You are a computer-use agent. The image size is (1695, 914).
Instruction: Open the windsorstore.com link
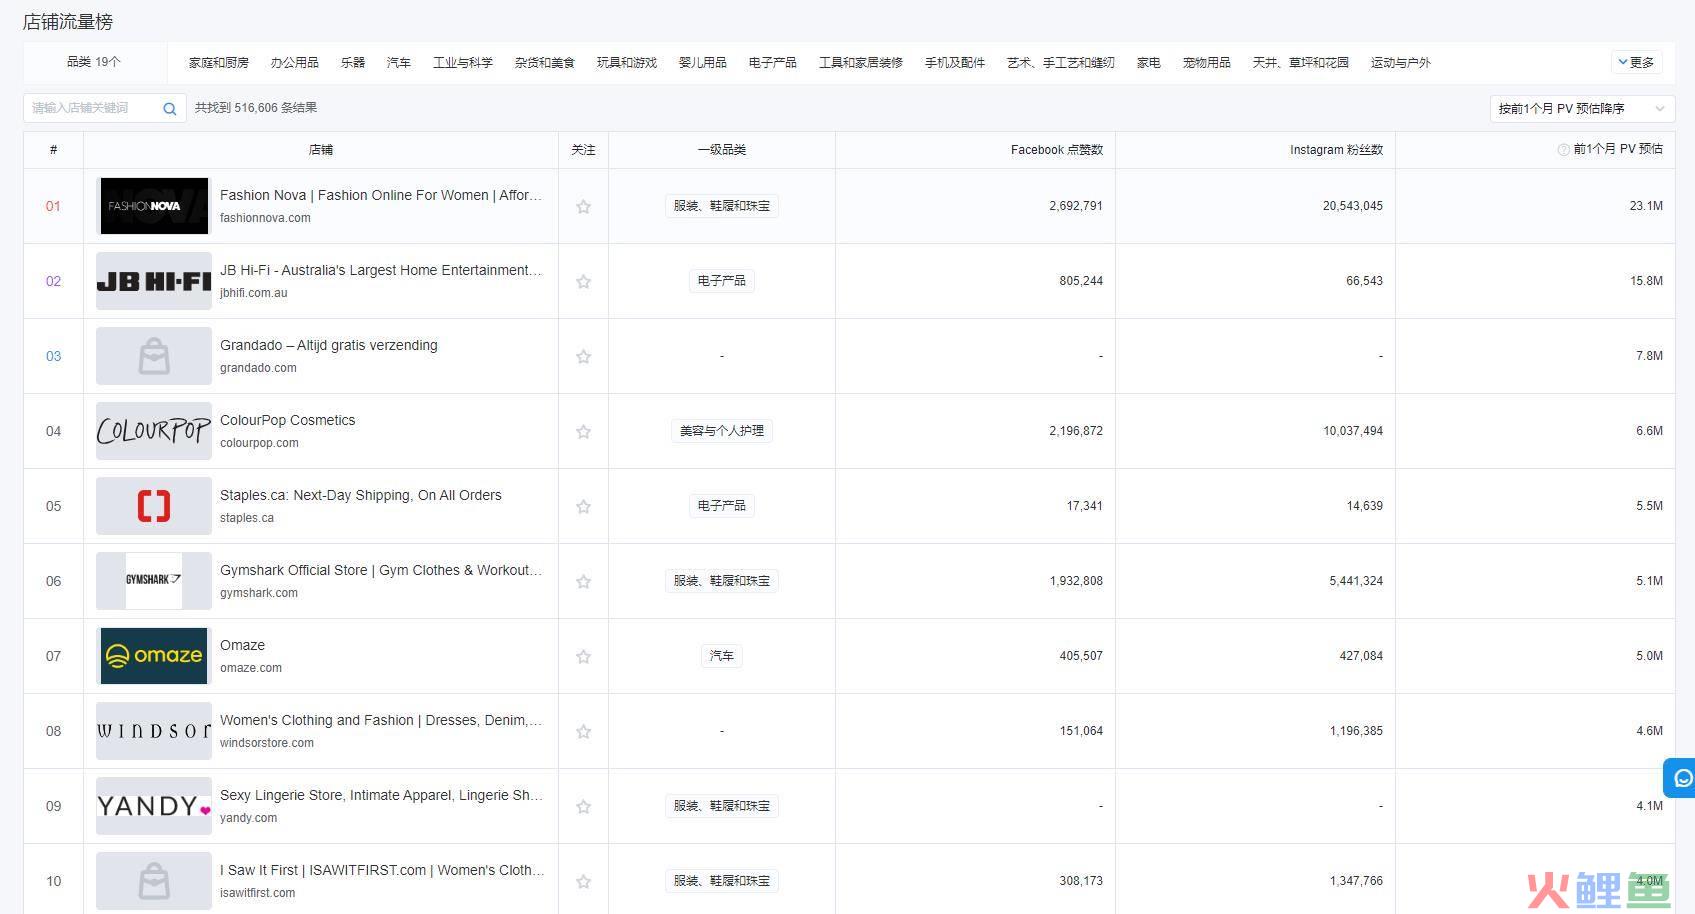(x=267, y=743)
